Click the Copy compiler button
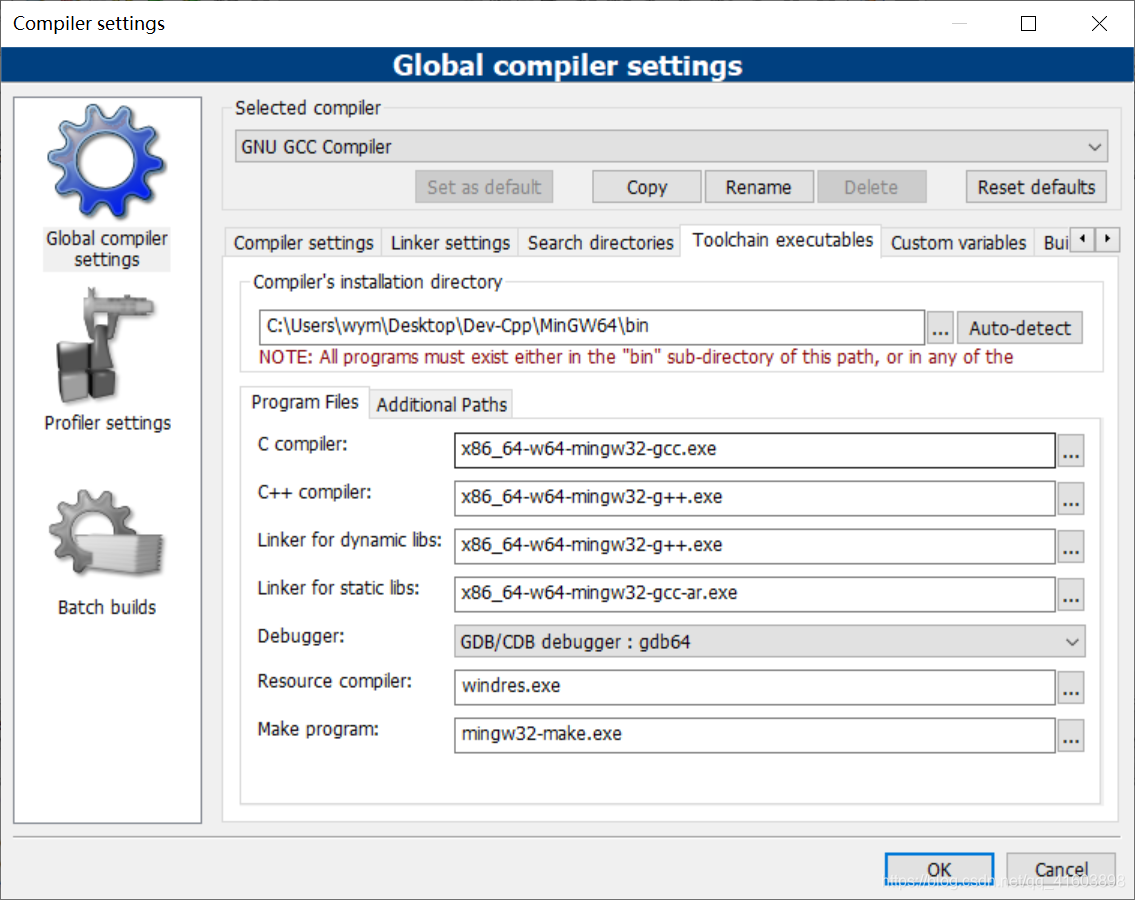 coord(646,188)
